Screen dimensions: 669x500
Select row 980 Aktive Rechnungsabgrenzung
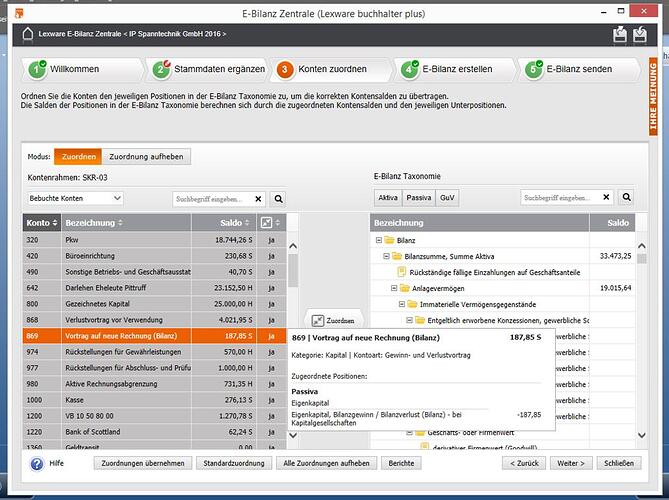(154, 384)
